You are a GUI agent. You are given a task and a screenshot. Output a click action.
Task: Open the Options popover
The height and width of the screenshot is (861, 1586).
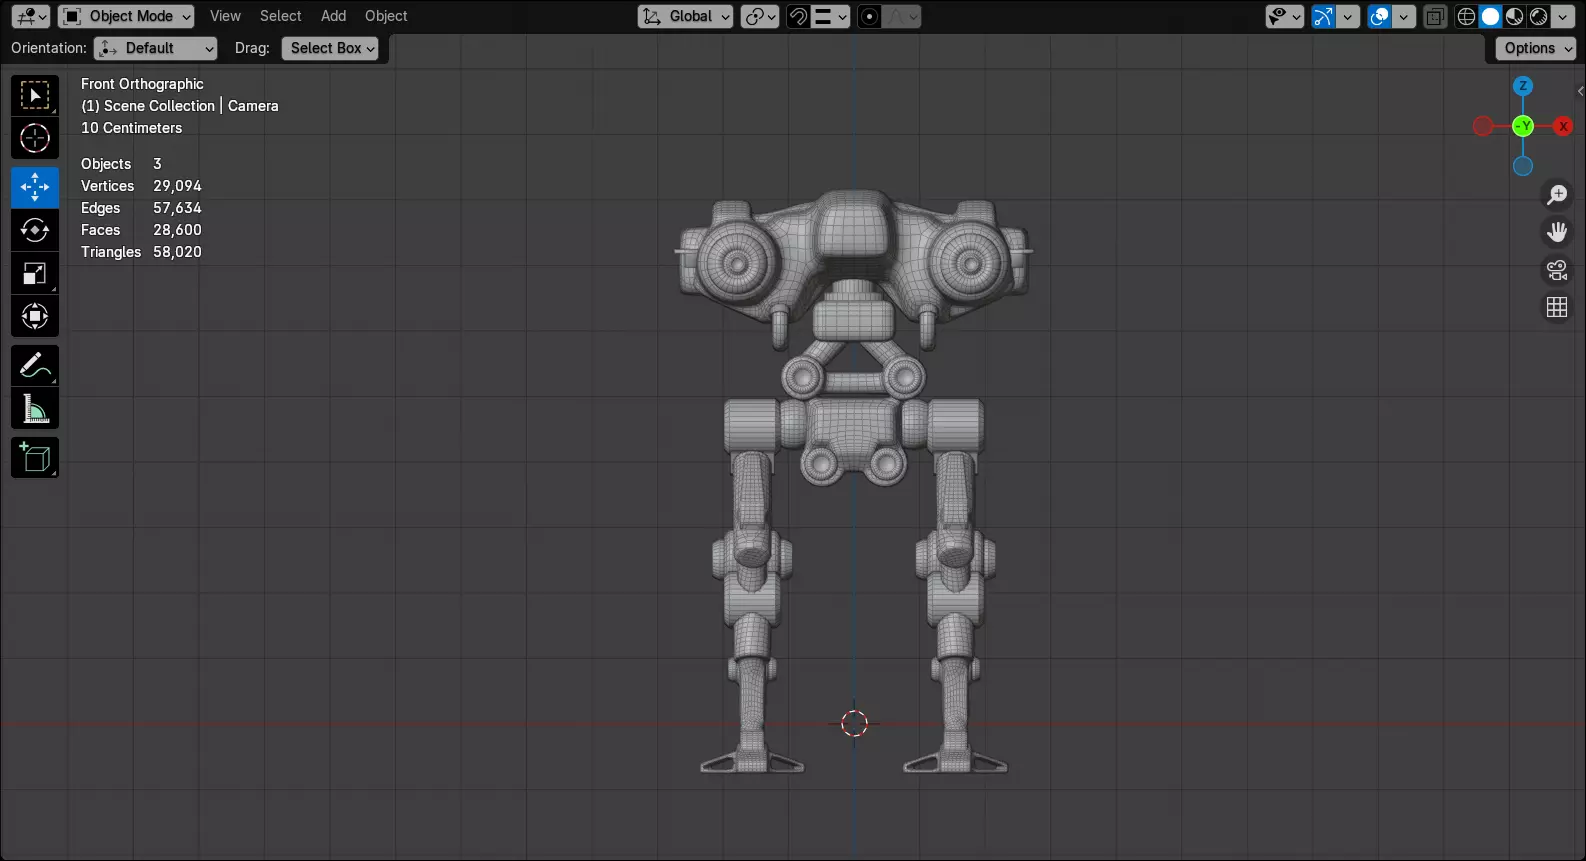coord(1536,48)
